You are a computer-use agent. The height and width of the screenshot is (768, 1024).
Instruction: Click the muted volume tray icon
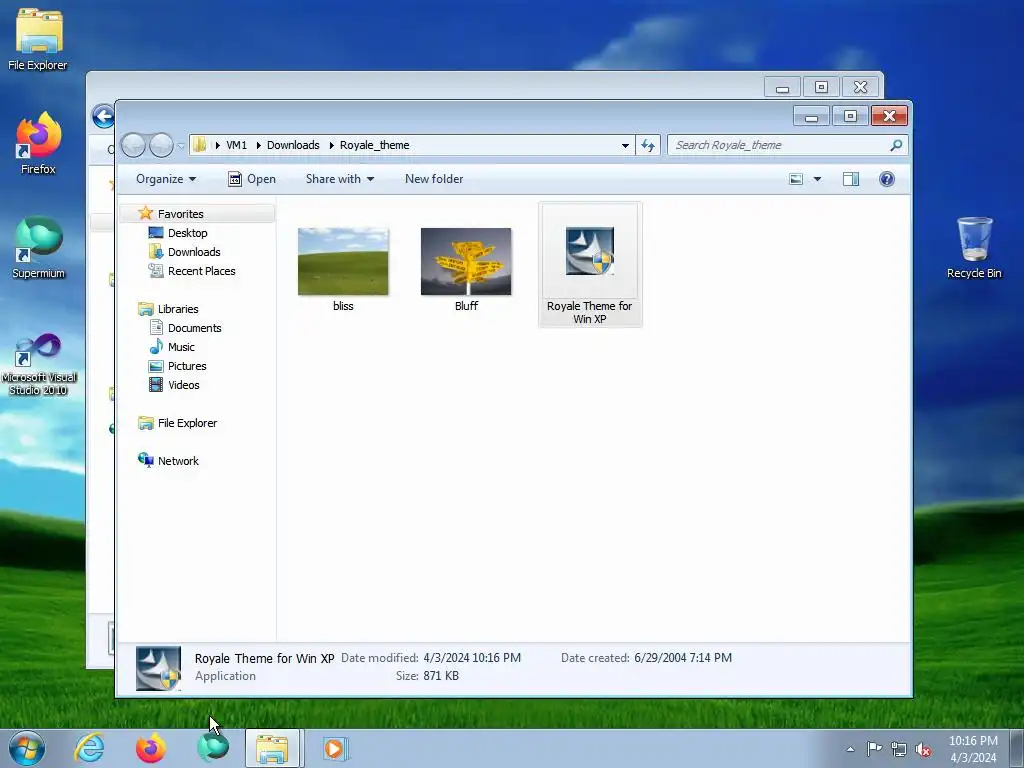coord(923,750)
